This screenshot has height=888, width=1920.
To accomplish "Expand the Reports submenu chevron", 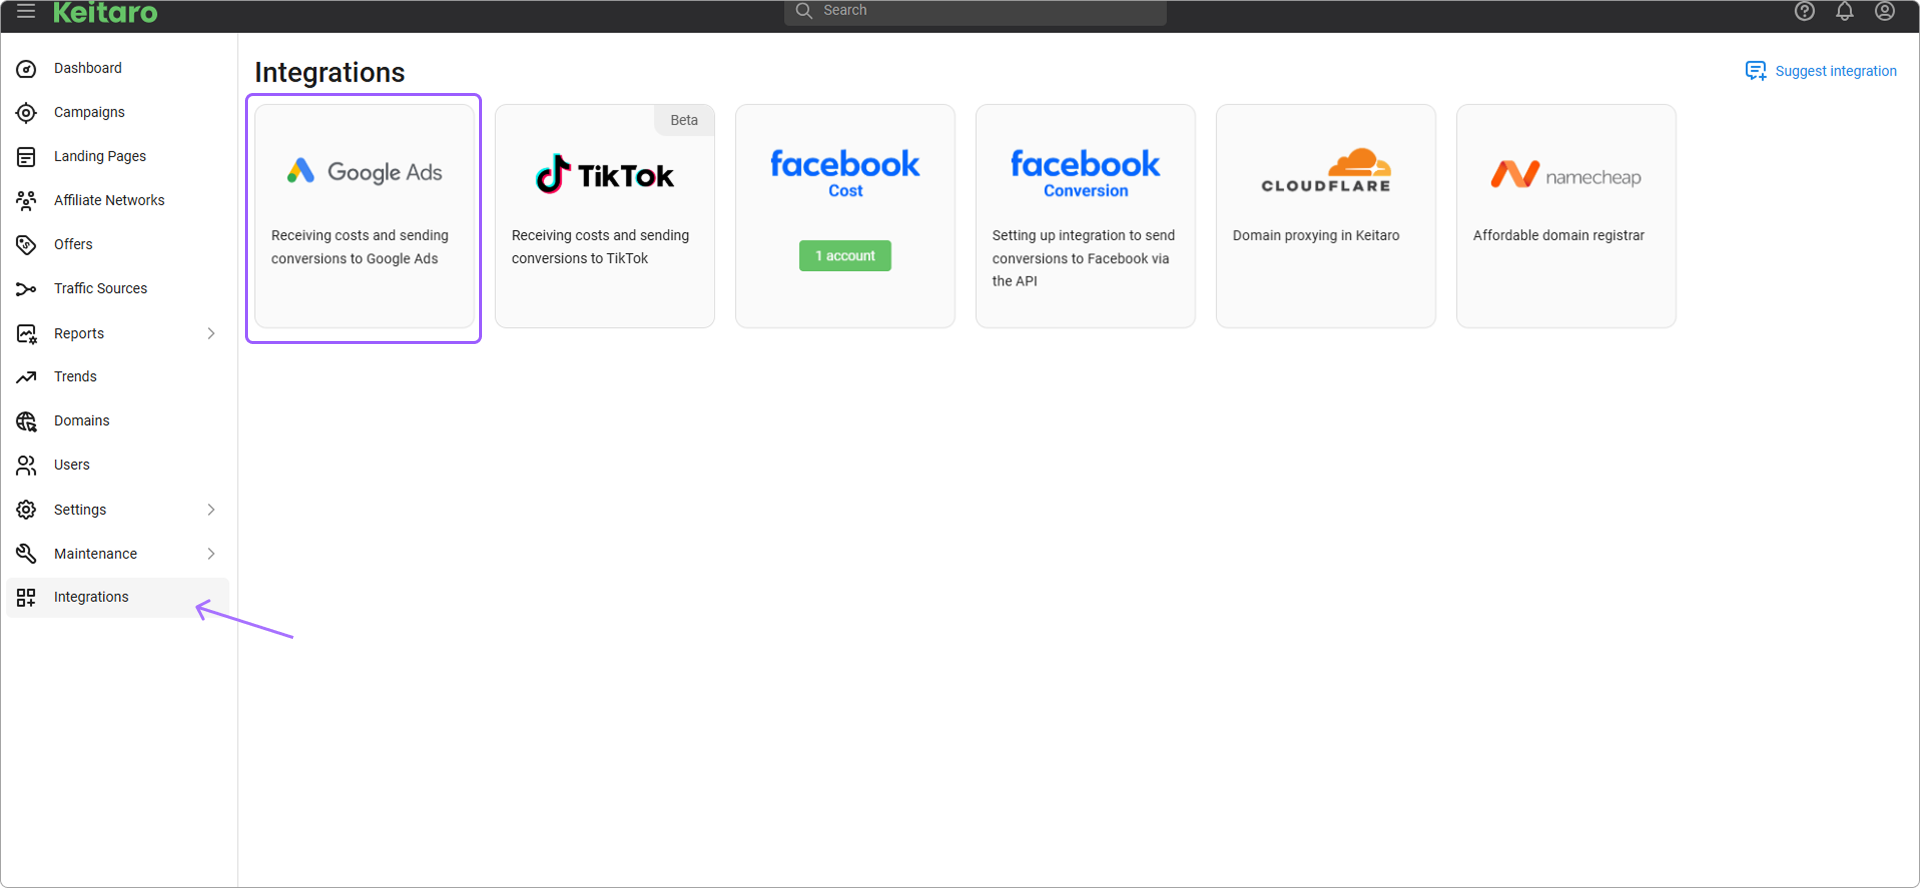I will pyautogui.click(x=211, y=333).
